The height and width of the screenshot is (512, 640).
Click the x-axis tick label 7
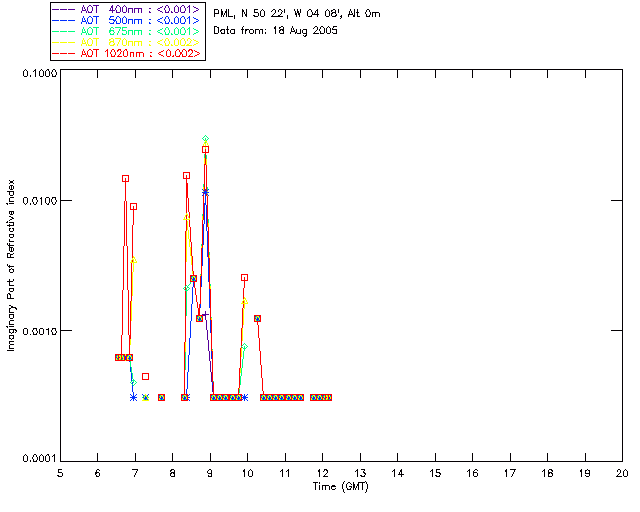[135, 473]
